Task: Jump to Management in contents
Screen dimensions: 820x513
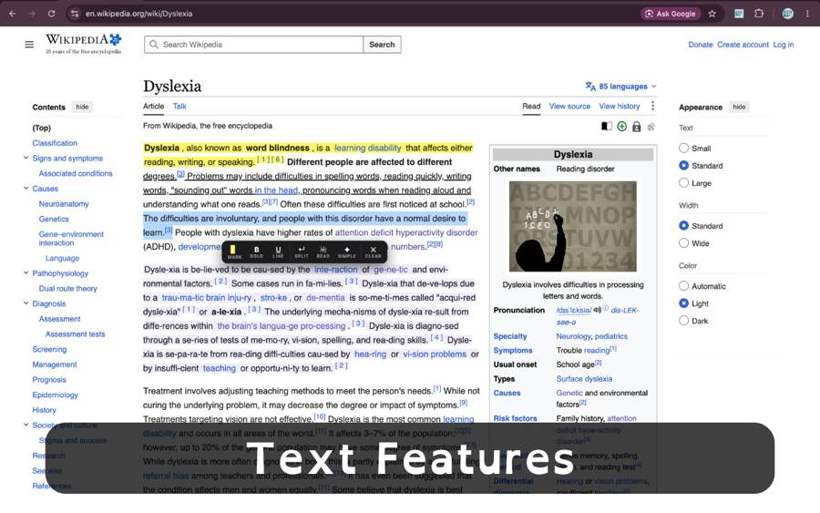Action: (54, 364)
